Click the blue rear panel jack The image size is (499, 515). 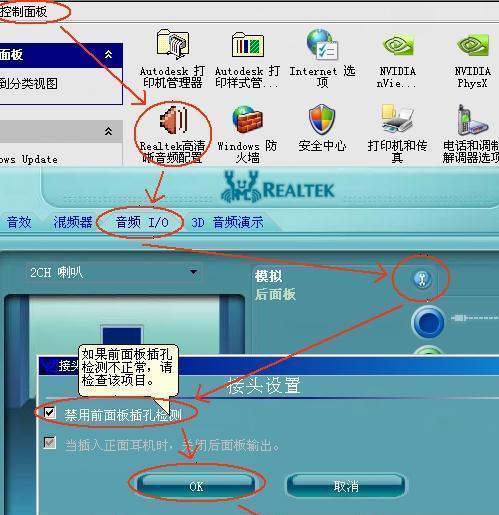(428, 322)
